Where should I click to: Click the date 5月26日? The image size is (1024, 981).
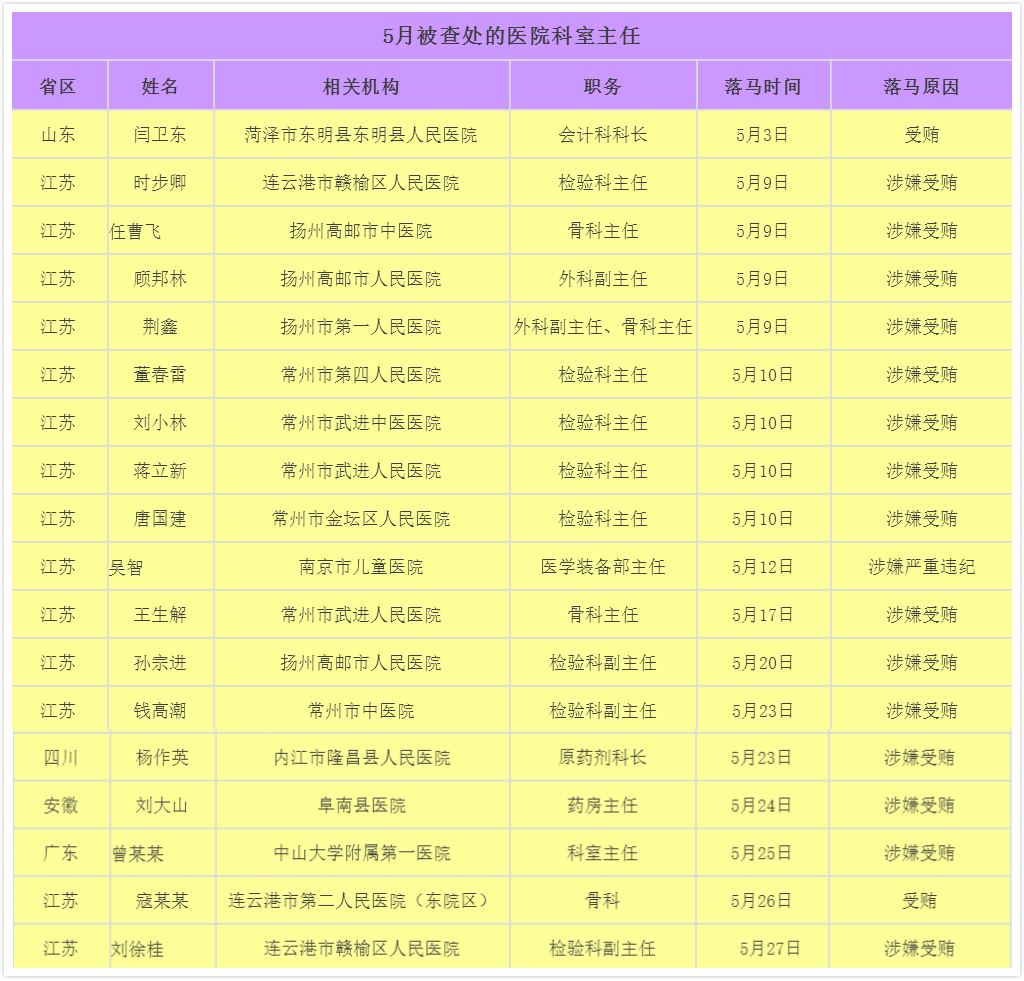coord(761,901)
